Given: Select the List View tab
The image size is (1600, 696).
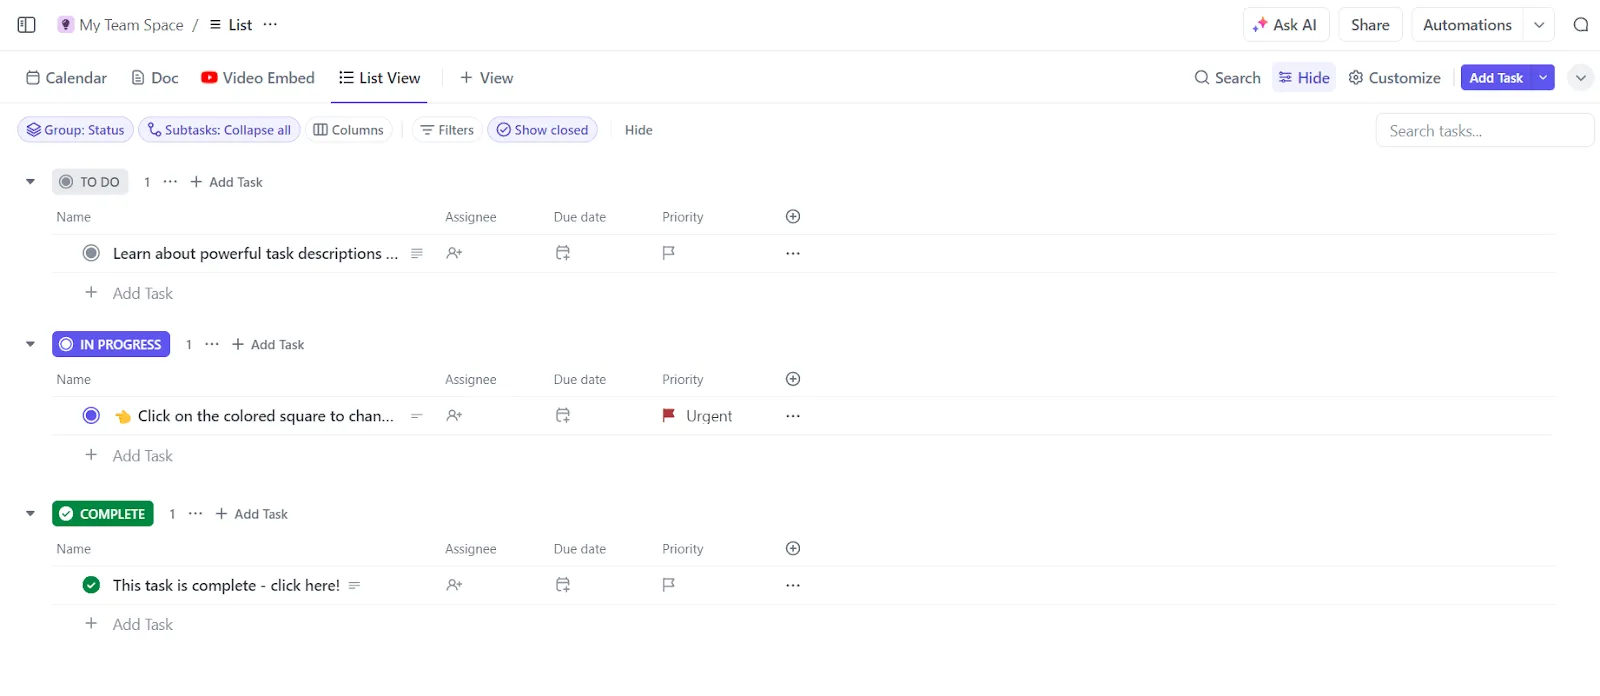Looking at the screenshot, I should 379,78.
